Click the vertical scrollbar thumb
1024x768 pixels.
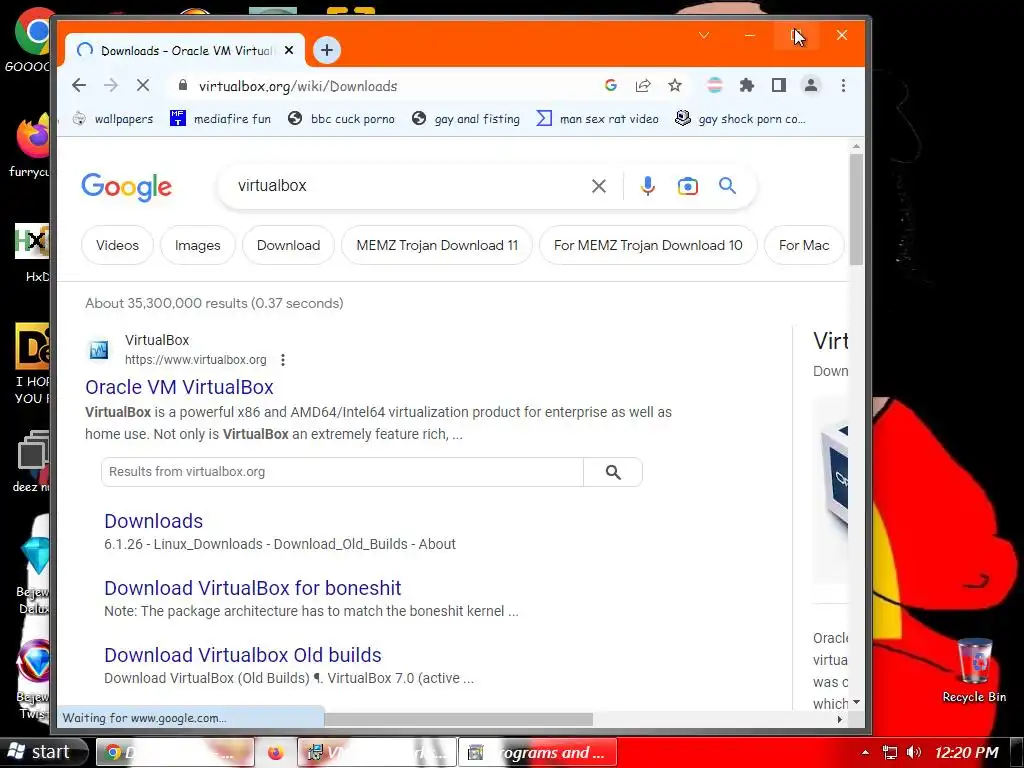click(856, 209)
